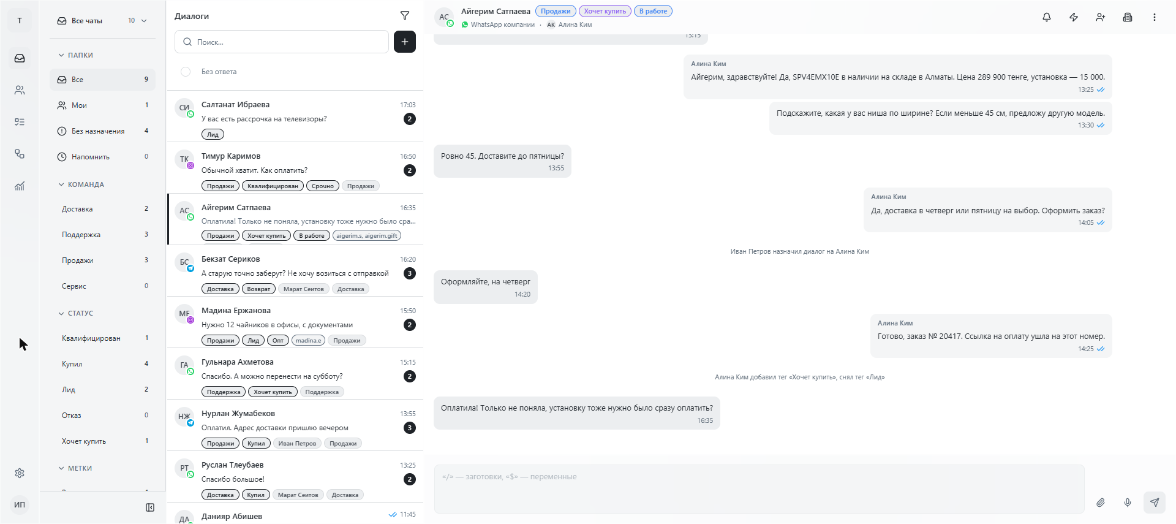Open chat options three-dot menu
Viewport: 1176px width, 524px height.
(1154, 17)
